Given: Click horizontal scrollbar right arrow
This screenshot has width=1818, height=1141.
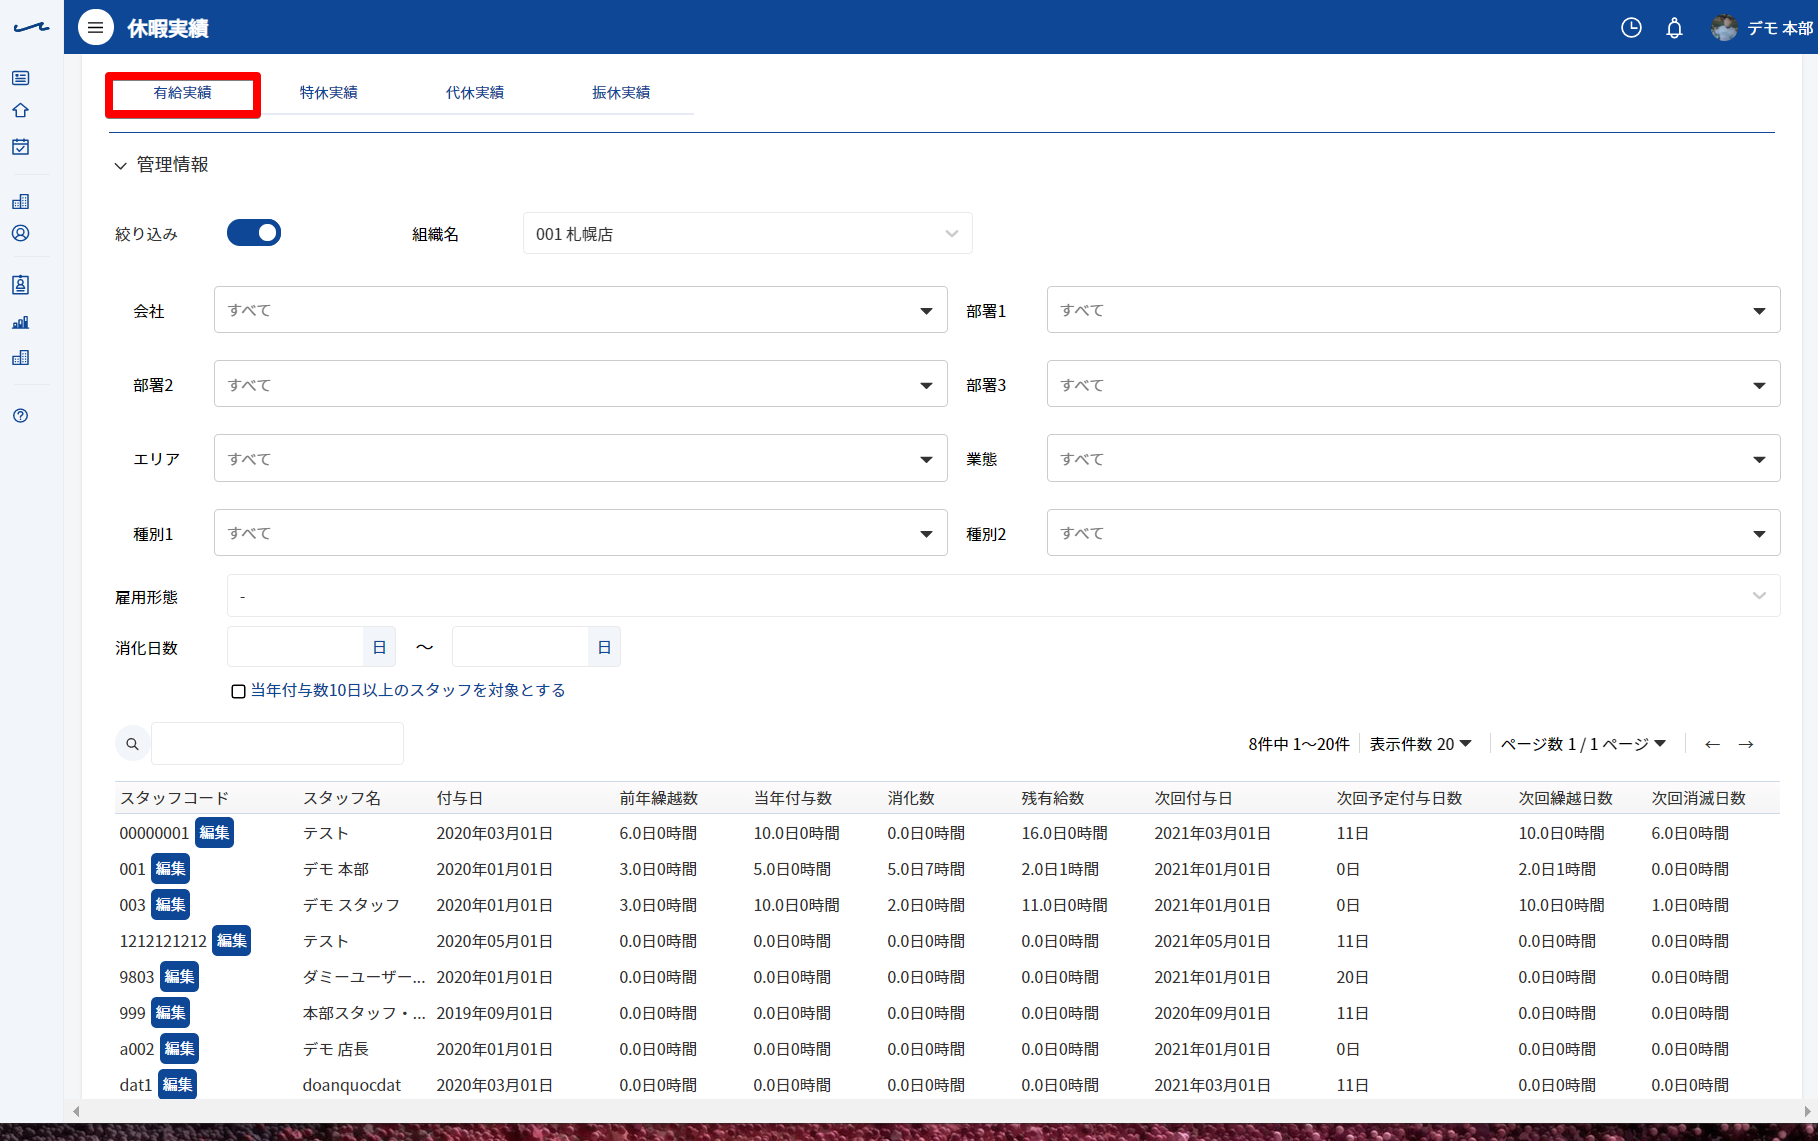Looking at the screenshot, I should 1808,1111.
